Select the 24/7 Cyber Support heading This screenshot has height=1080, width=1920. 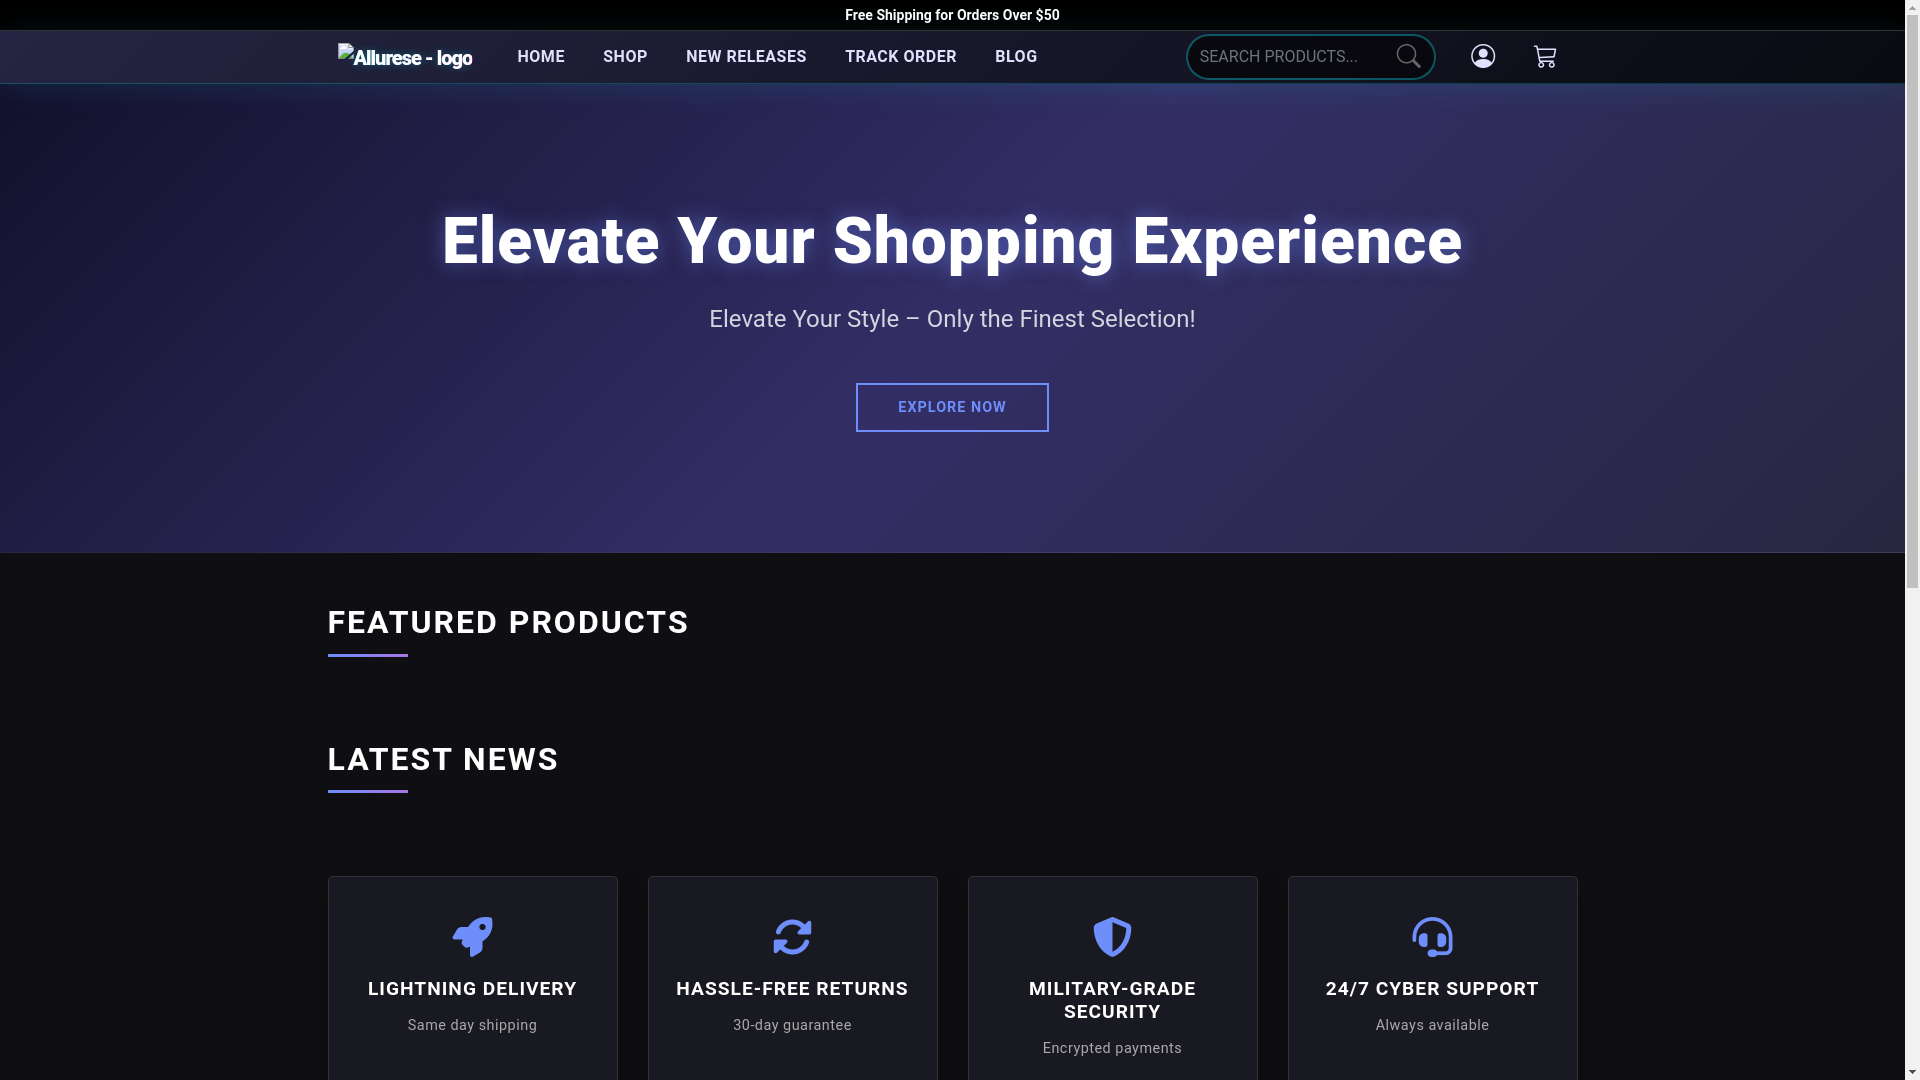[1432, 988]
